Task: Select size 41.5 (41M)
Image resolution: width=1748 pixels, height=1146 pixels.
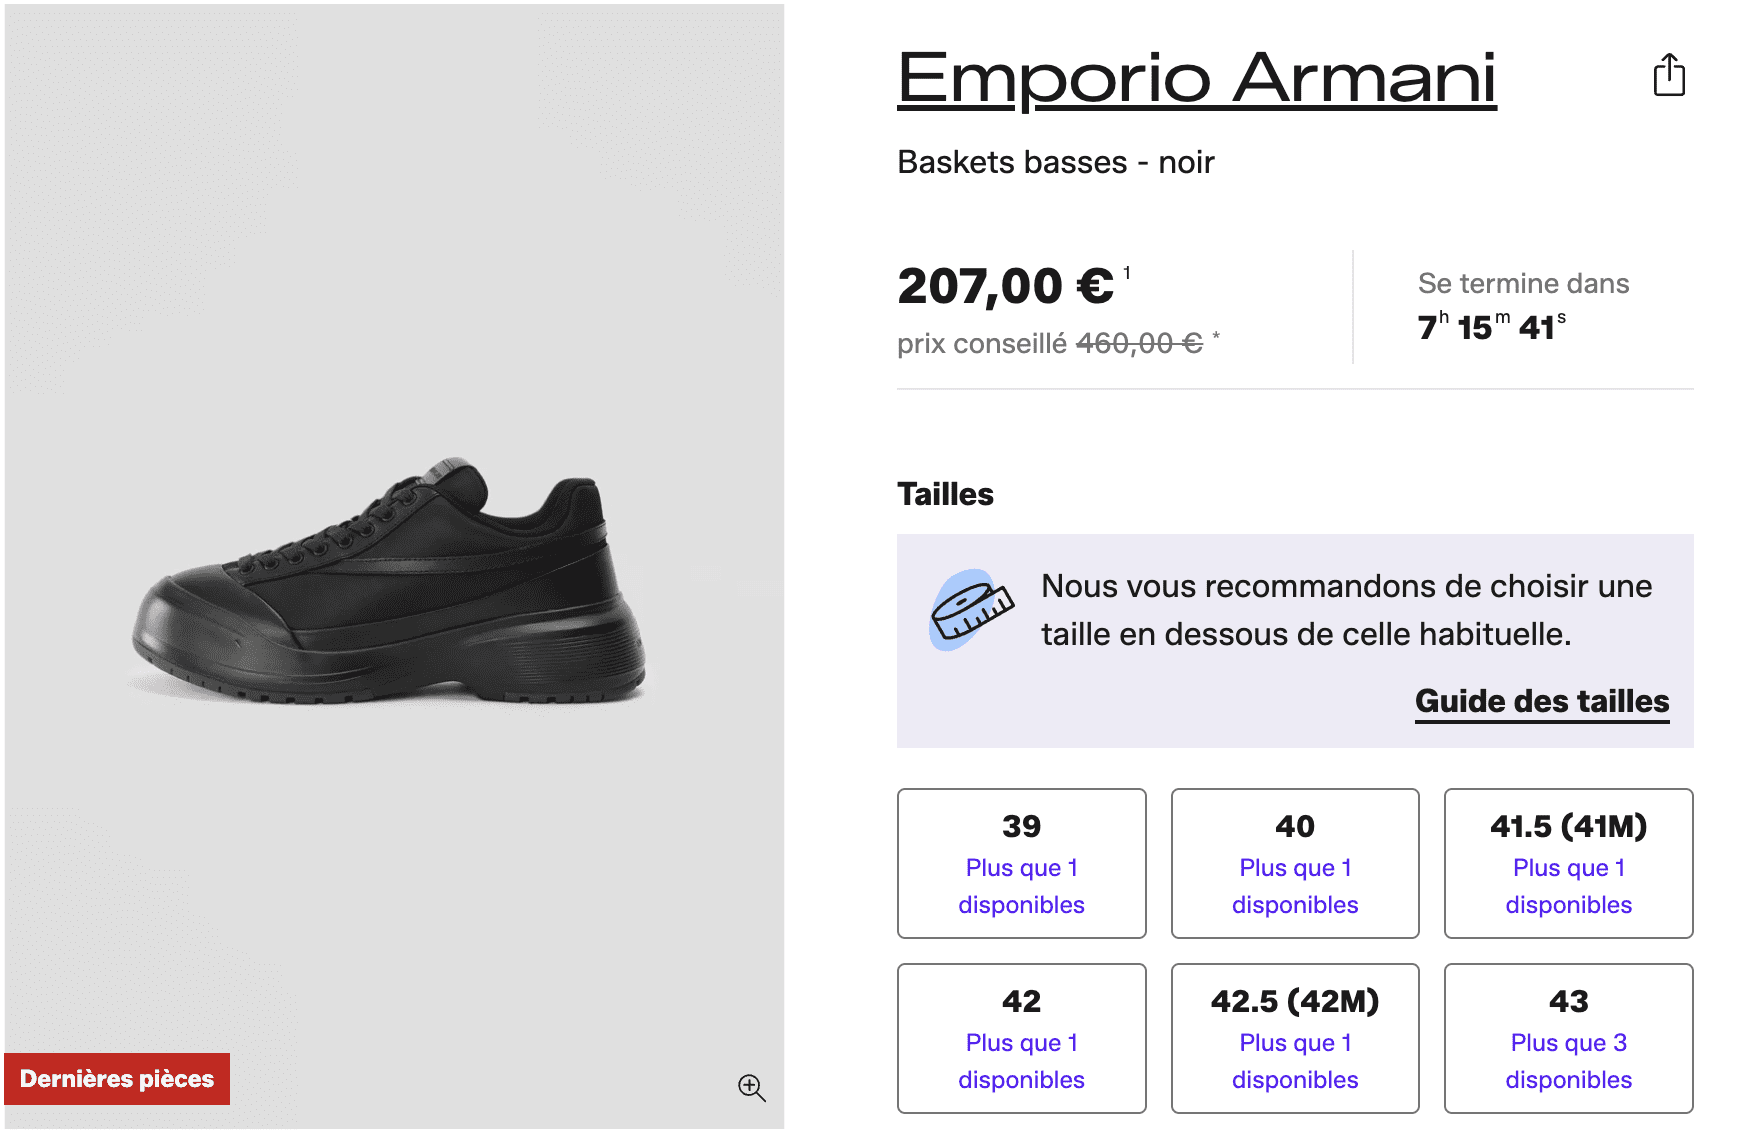Action: pos(1568,863)
